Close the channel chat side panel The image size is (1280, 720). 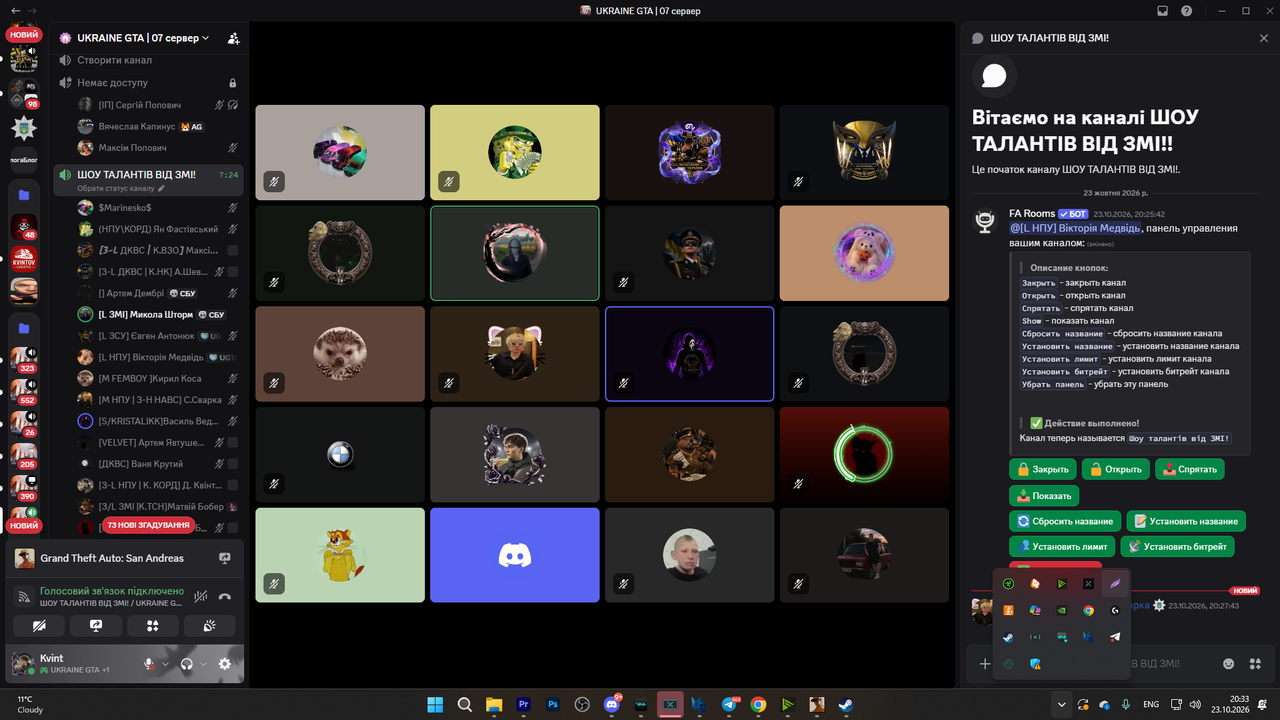click(1264, 38)
